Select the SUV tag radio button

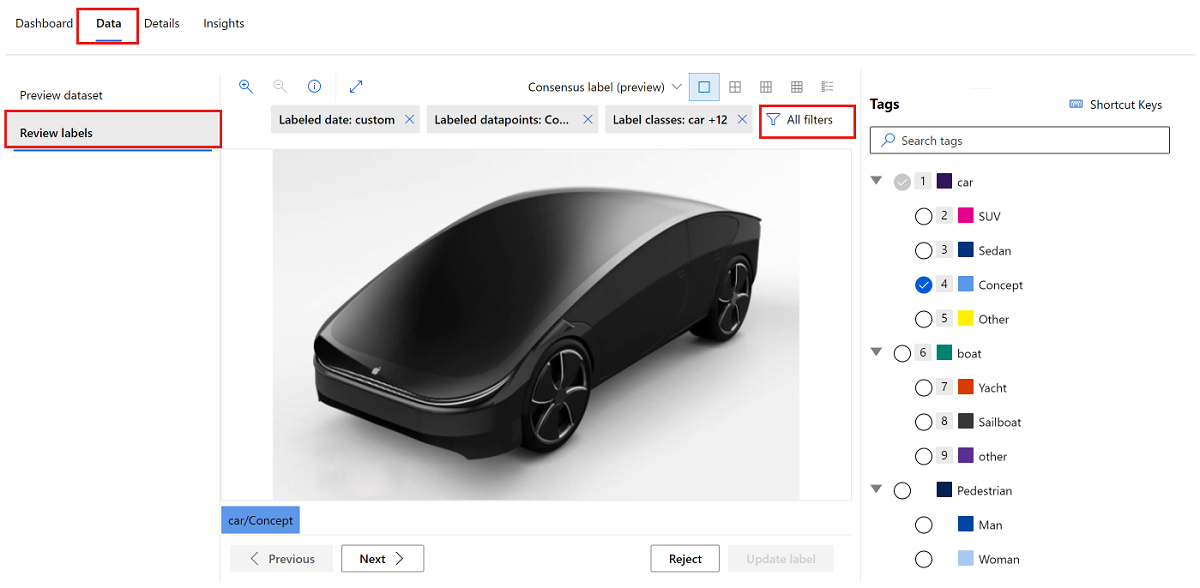pos(923,215)
